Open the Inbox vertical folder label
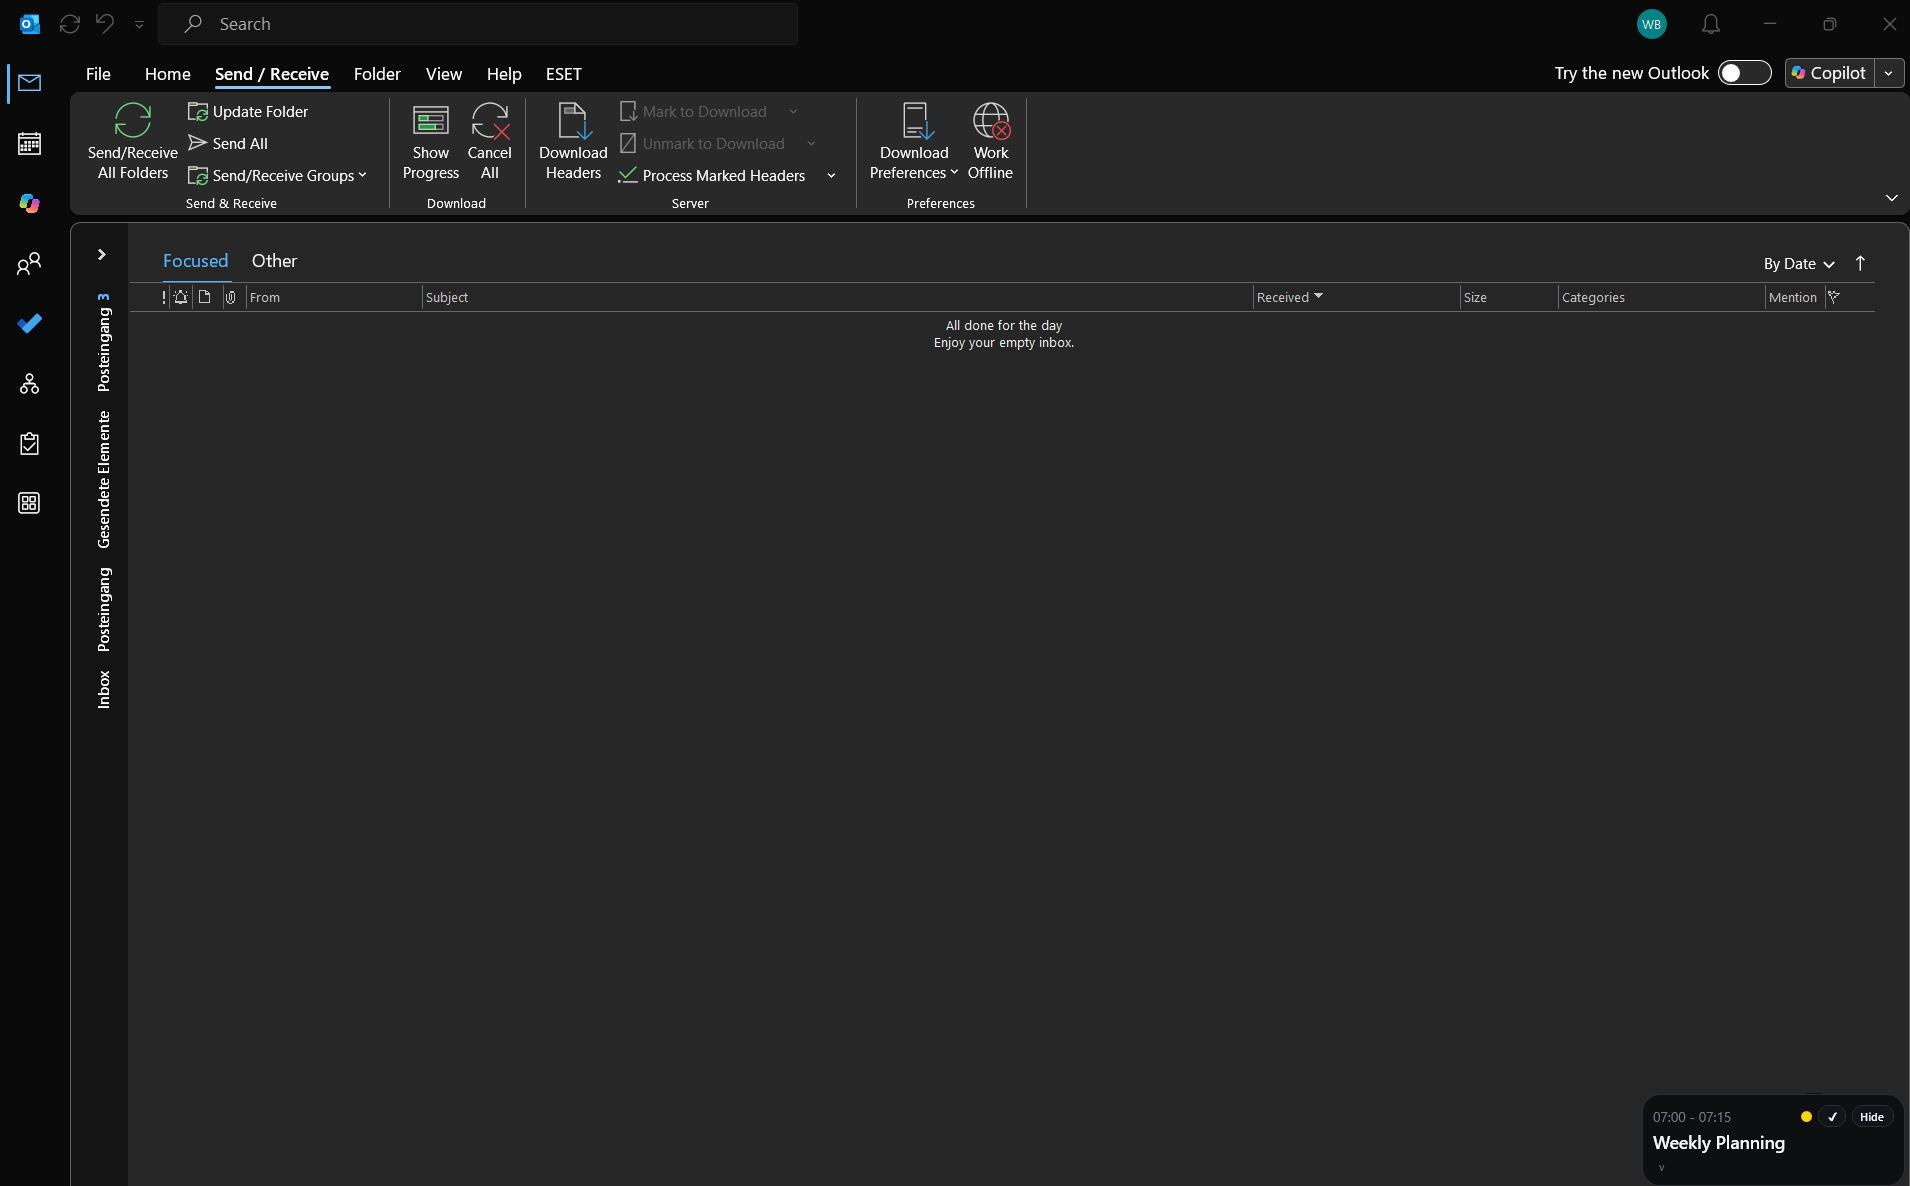The image size is (1910, 1186). 103,690
